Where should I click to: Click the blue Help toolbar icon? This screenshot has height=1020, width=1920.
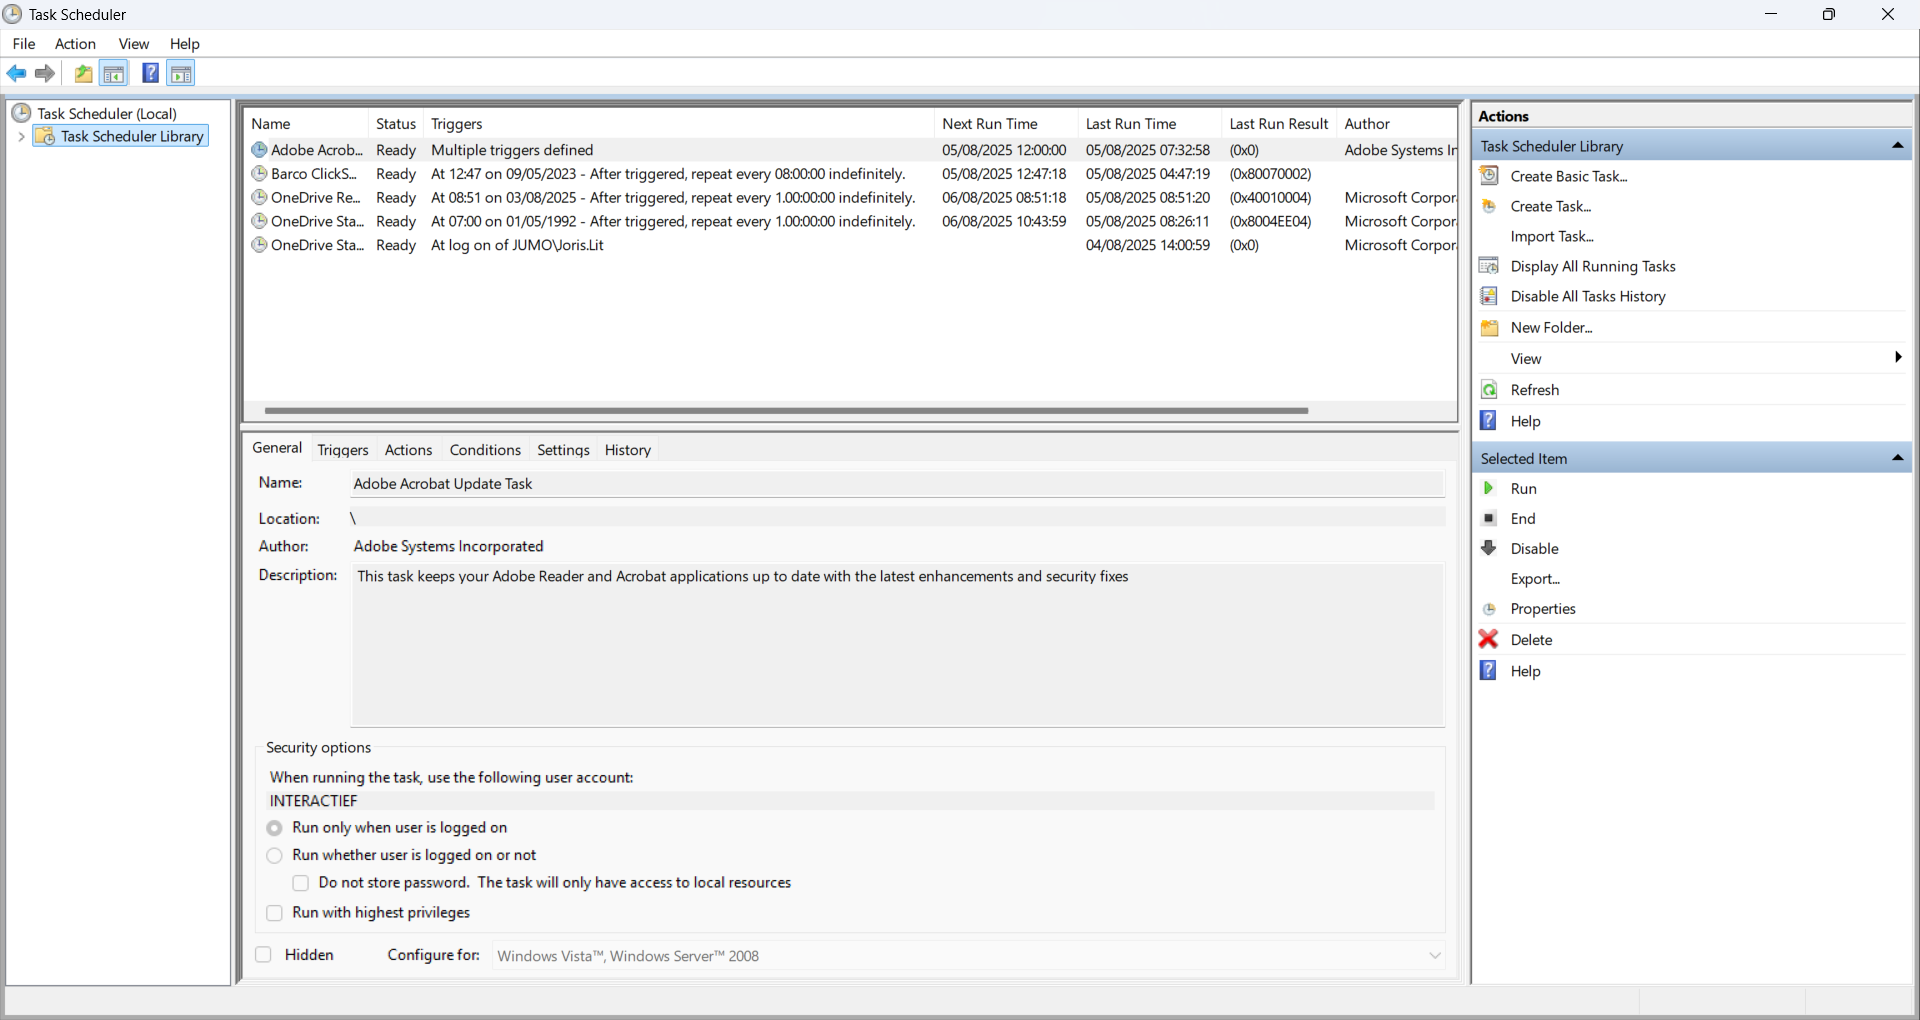point(150,73)
